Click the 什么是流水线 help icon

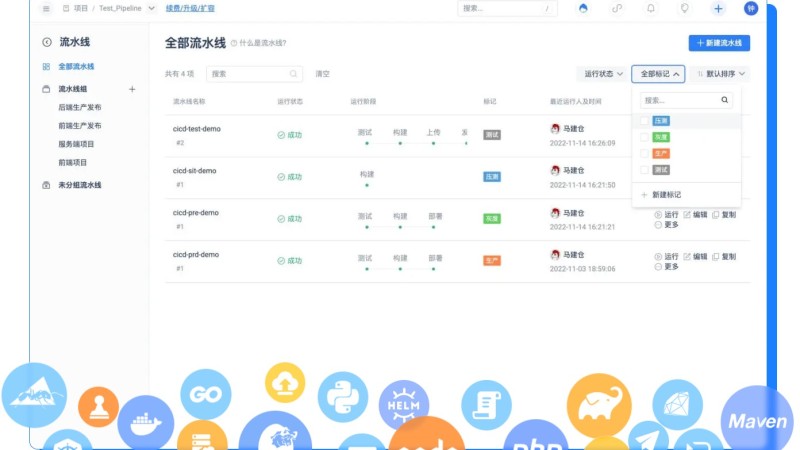(x=234, y=43)
